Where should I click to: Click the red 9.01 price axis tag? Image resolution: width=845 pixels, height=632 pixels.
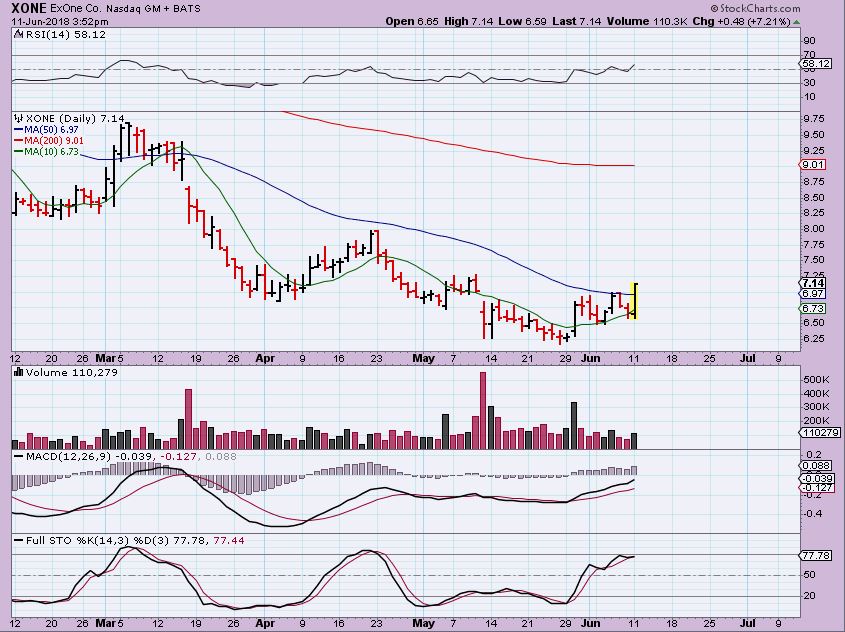click(x=812, y=165)
